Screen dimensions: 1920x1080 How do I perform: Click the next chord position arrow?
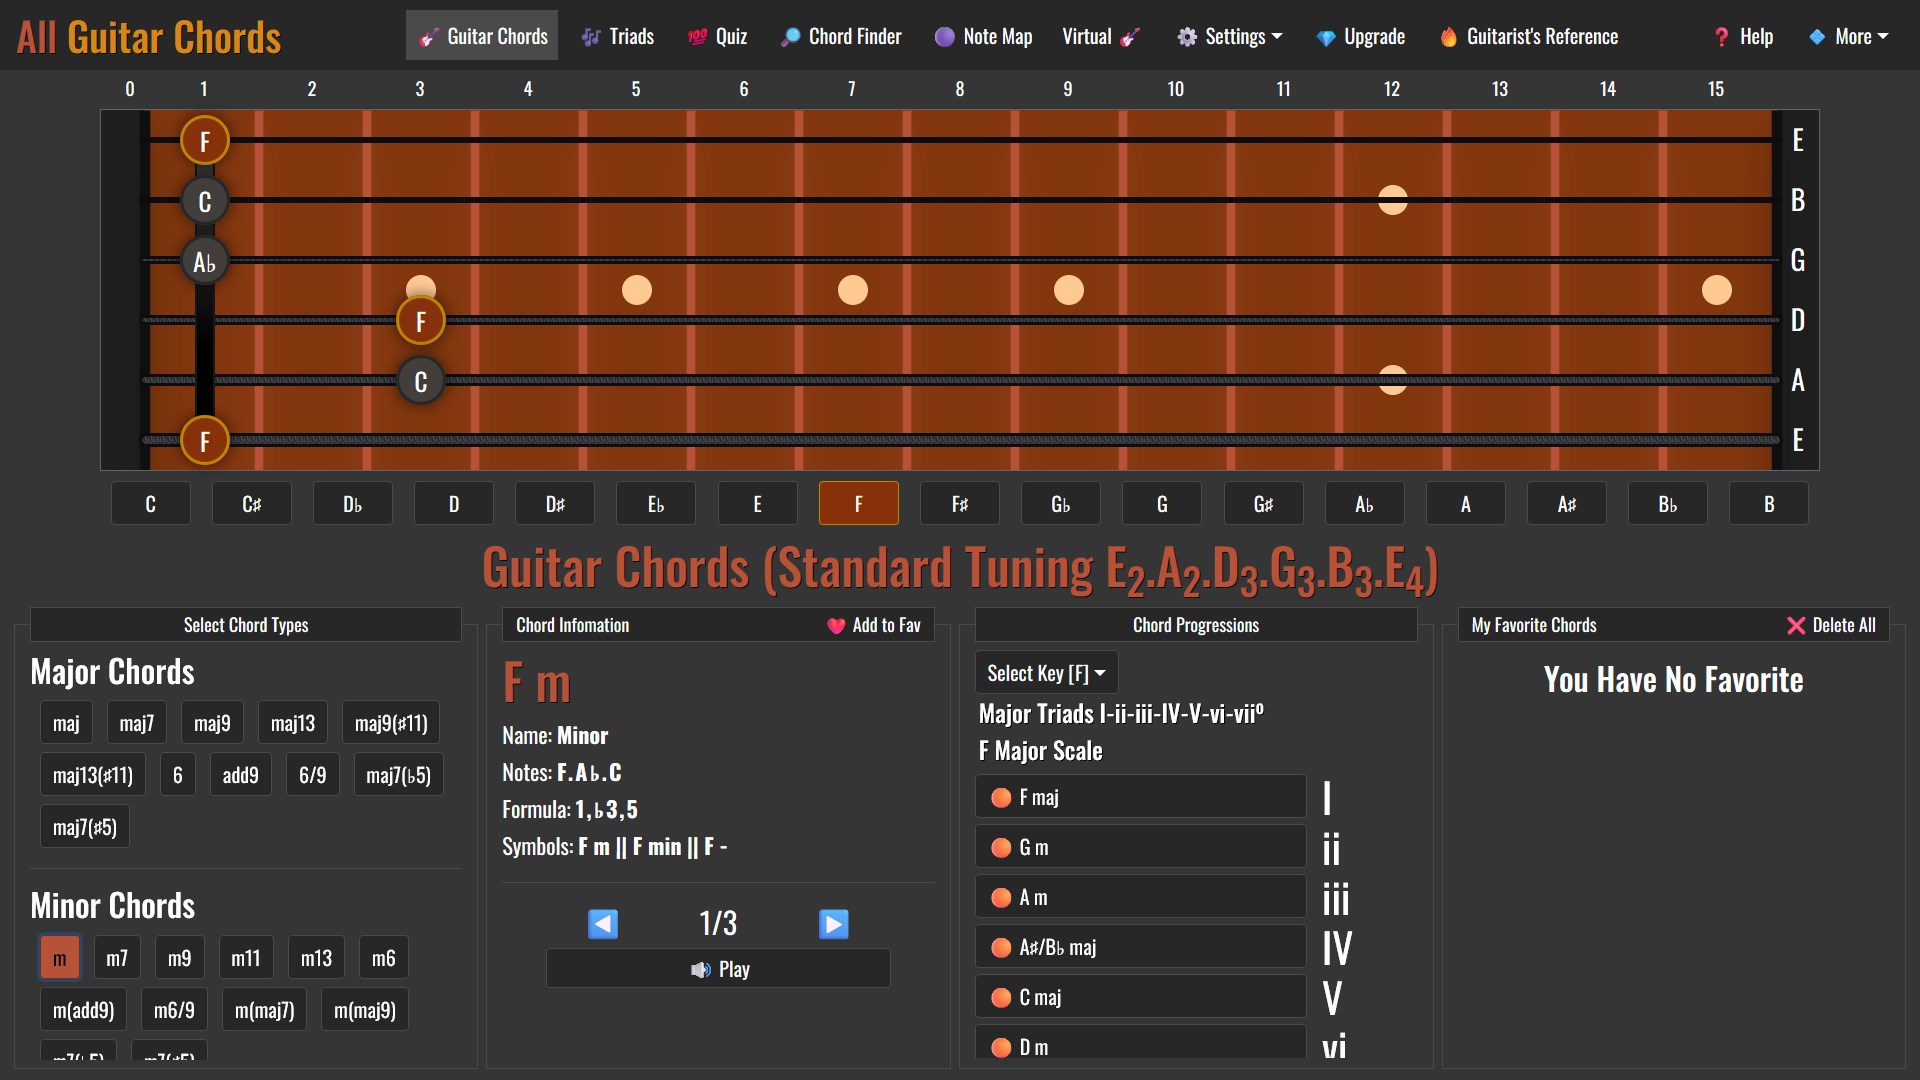click(833, 923)
